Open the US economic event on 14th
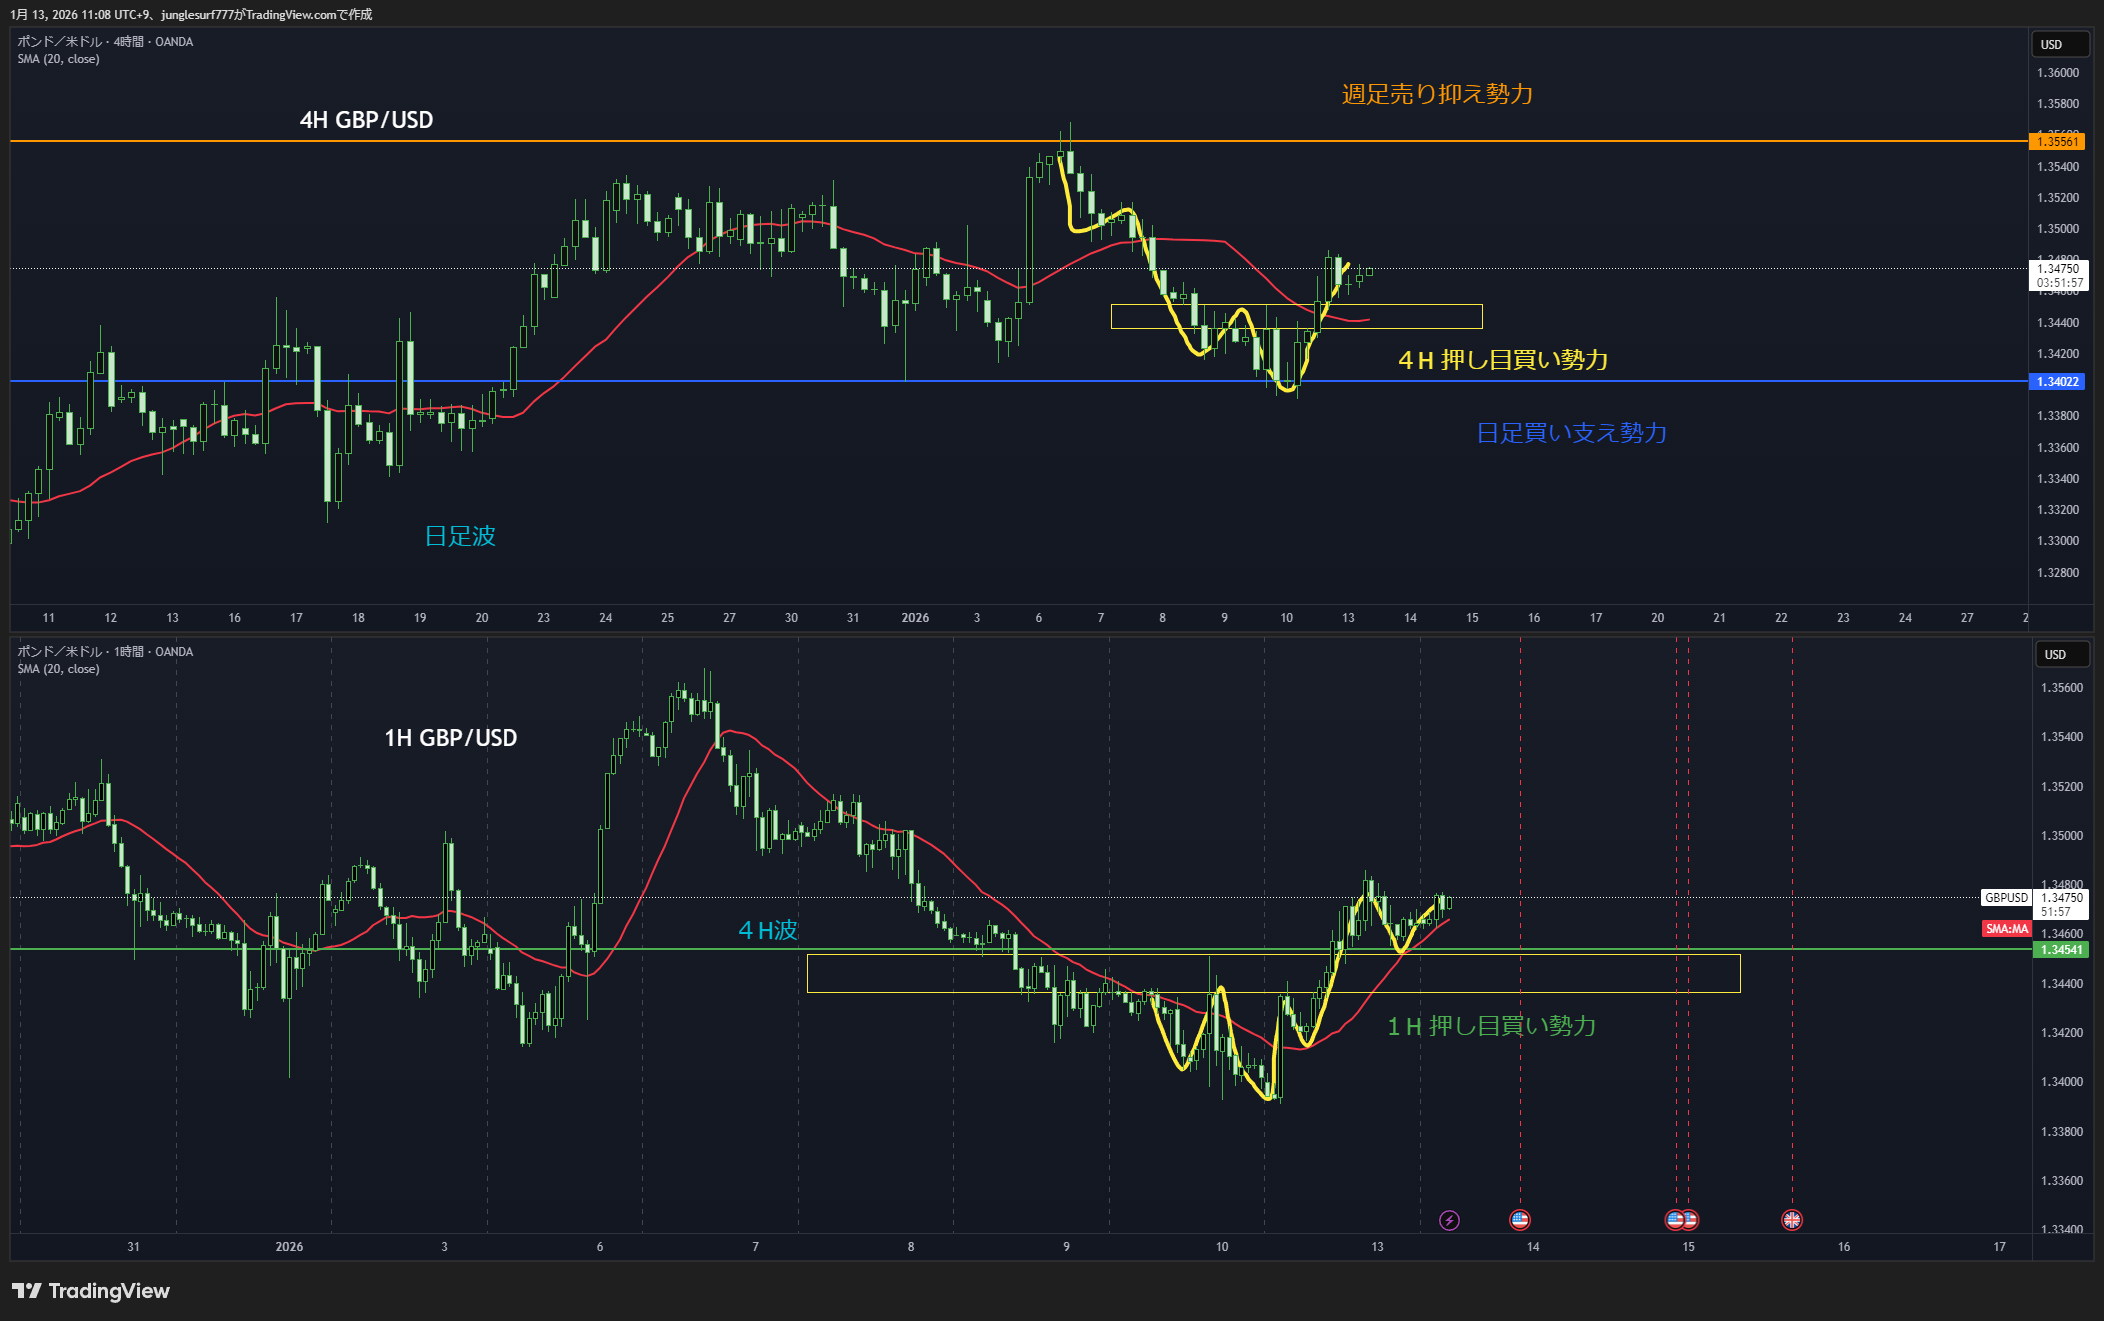The height and width of the screenshot is (1321, 2104). (x=1519, y=1220)
